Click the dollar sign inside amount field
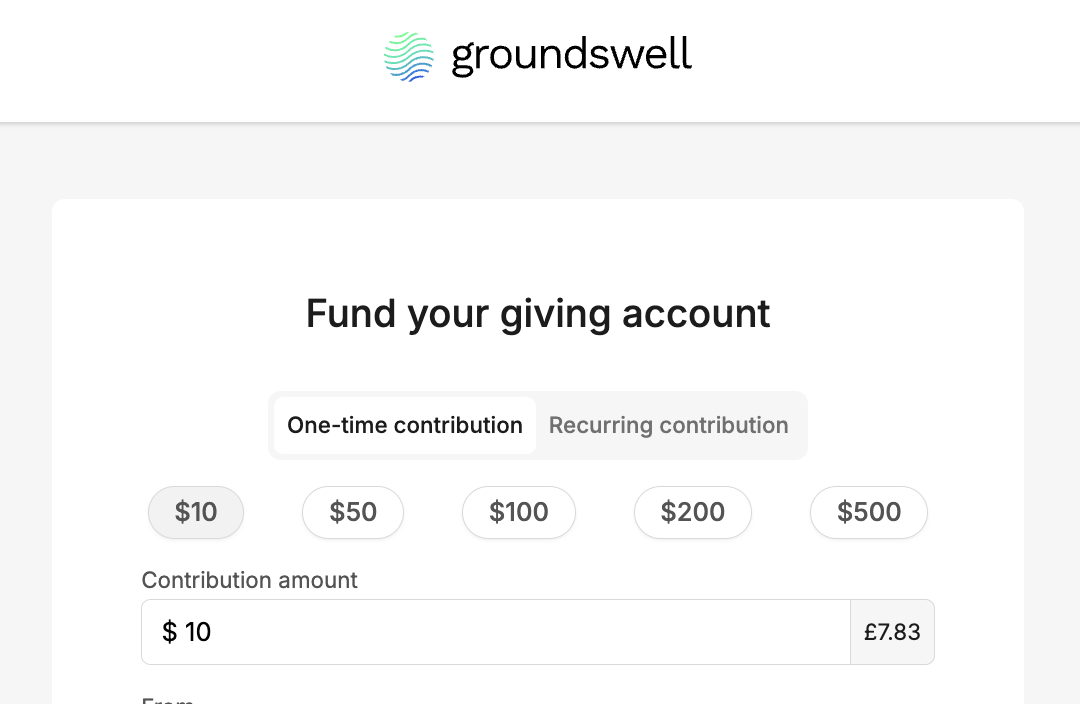Screen dimensions: 1080x704 (x=169, y=632)
